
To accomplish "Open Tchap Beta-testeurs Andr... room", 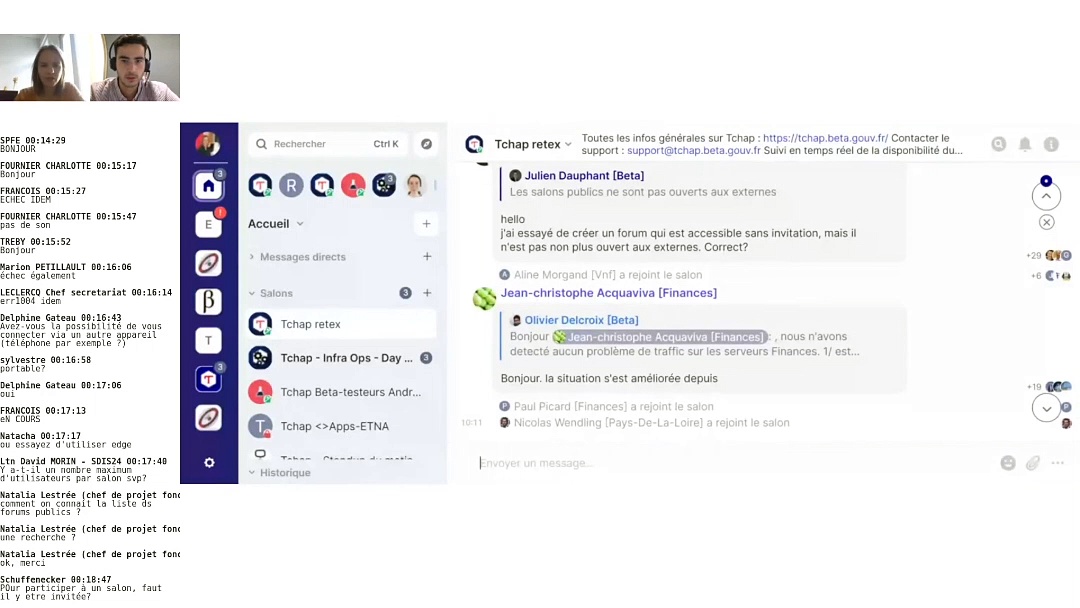I will pos(342,392).
